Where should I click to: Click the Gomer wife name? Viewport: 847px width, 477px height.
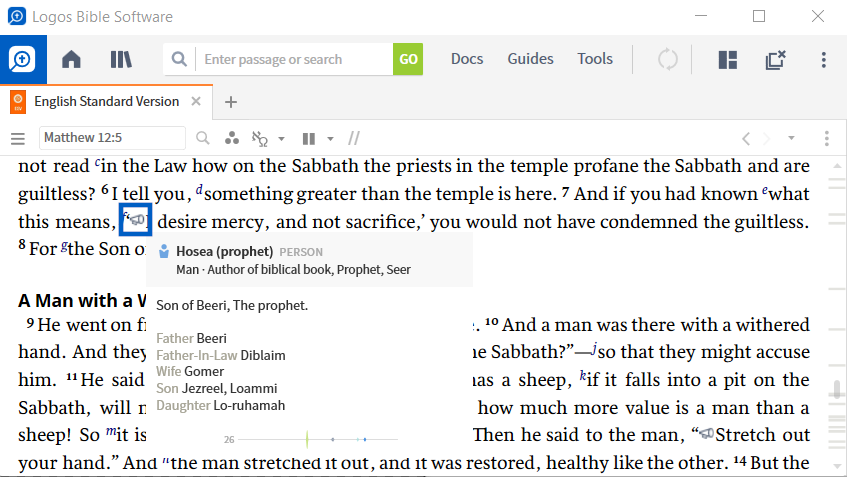[x=204, y=371]
